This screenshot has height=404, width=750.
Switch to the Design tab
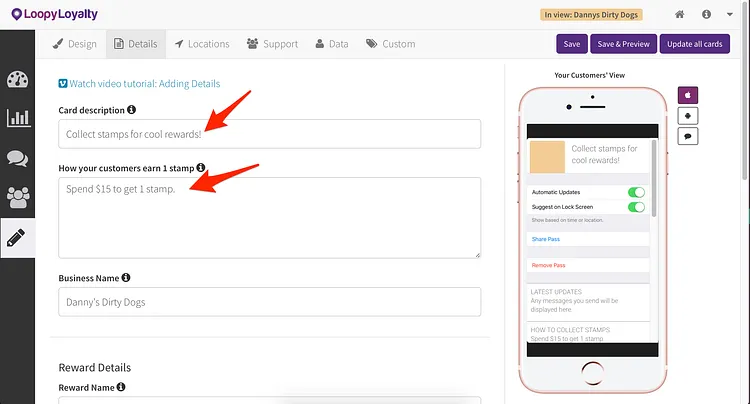tap(75, 44)
